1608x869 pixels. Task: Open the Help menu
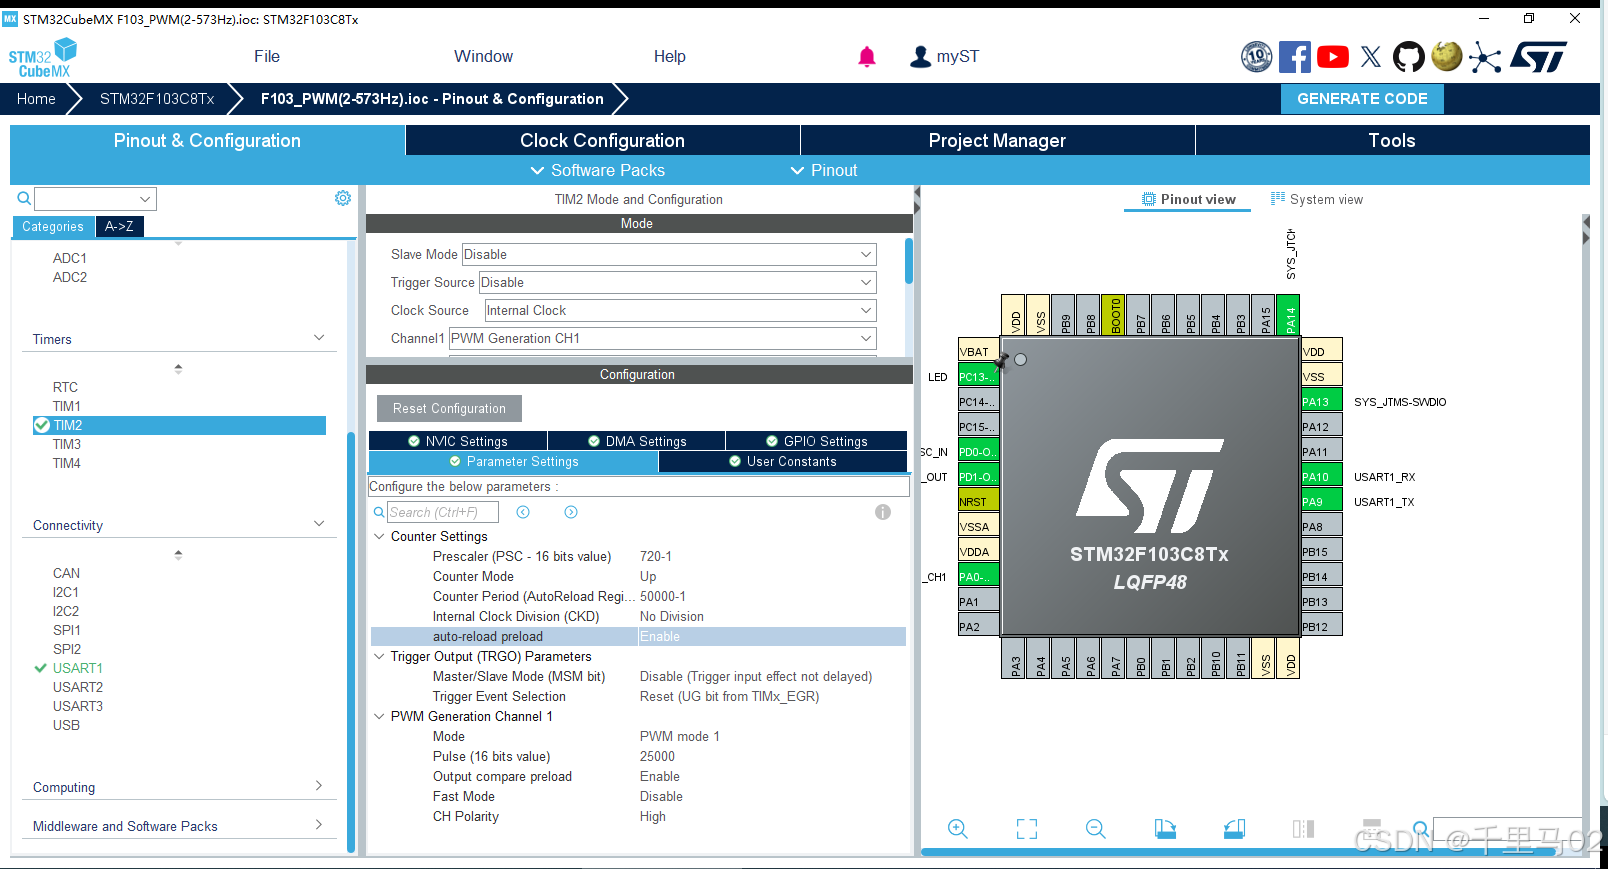pos(670,57)
